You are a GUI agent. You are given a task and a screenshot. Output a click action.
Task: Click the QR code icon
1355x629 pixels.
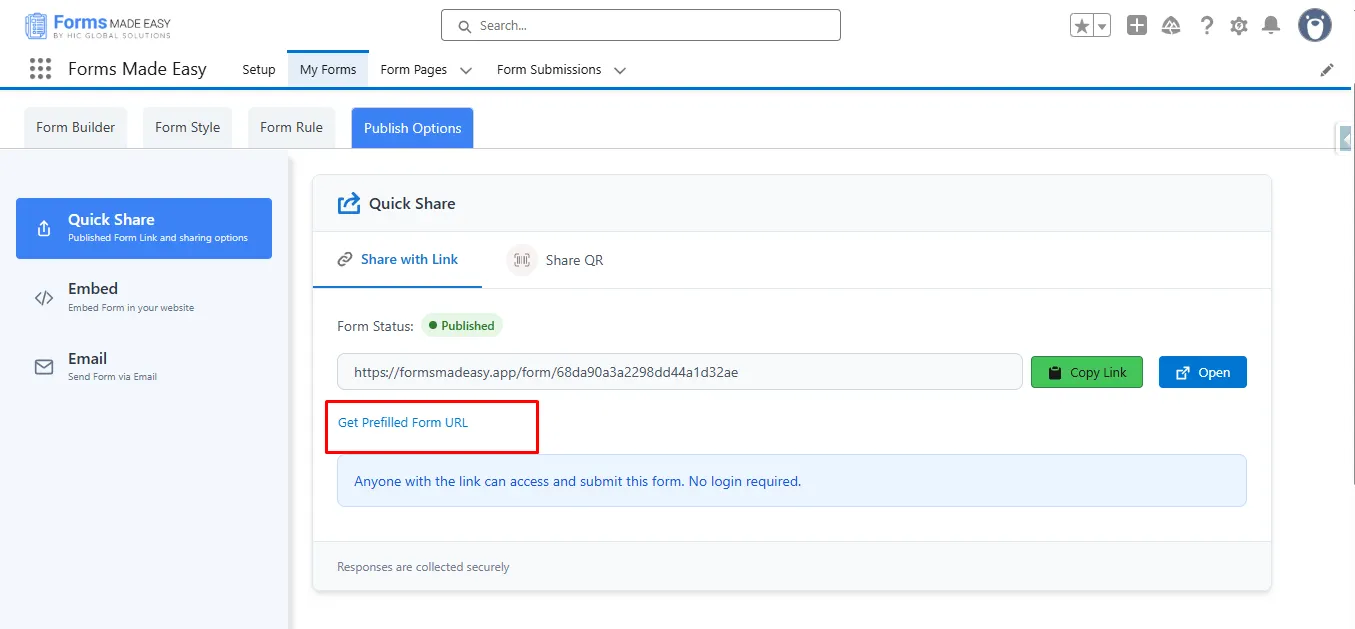pos(521,260)
